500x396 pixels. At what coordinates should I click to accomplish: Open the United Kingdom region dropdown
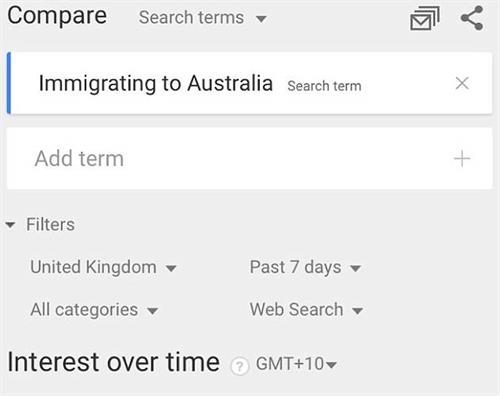pos(103,267)
